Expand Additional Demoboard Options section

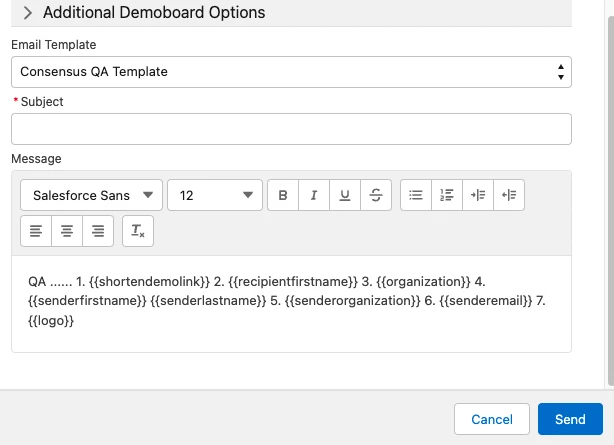(27, 13)
